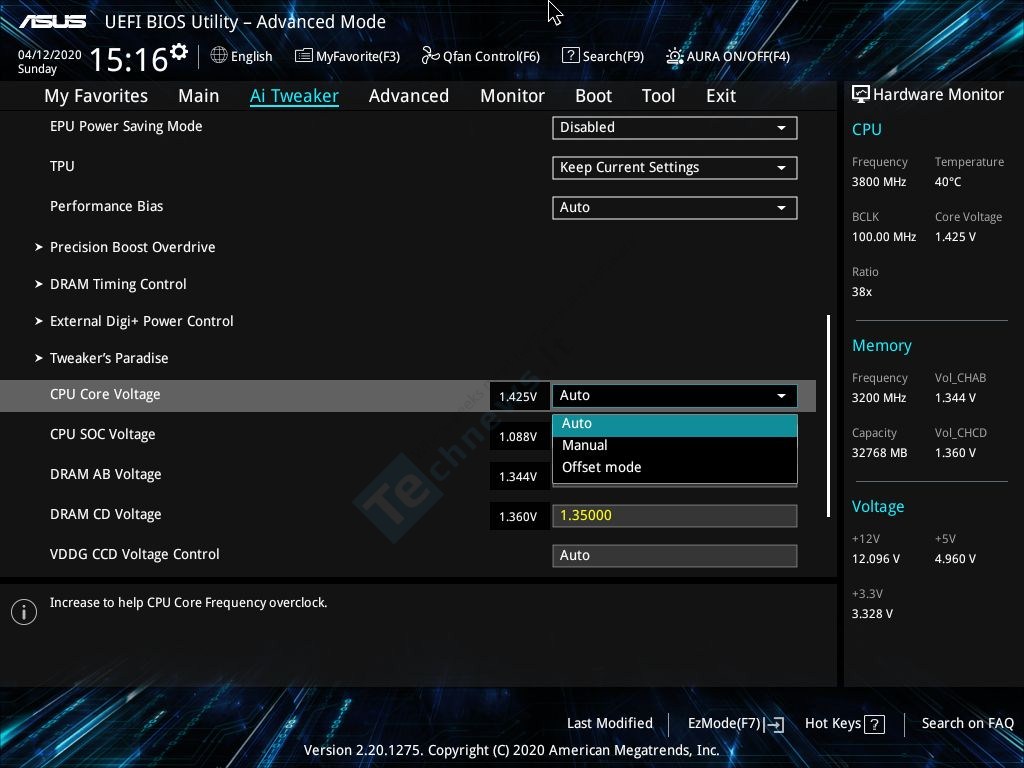This screenshot has width=1024, height=768.
Task: Click the settings gear next to the clock
Action: point(179,51)
